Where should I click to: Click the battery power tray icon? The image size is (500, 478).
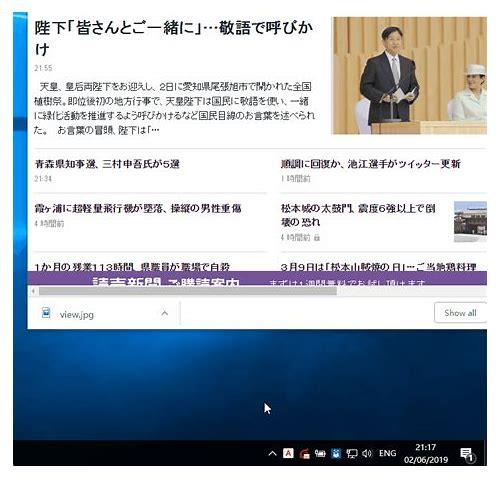(320, 453)
